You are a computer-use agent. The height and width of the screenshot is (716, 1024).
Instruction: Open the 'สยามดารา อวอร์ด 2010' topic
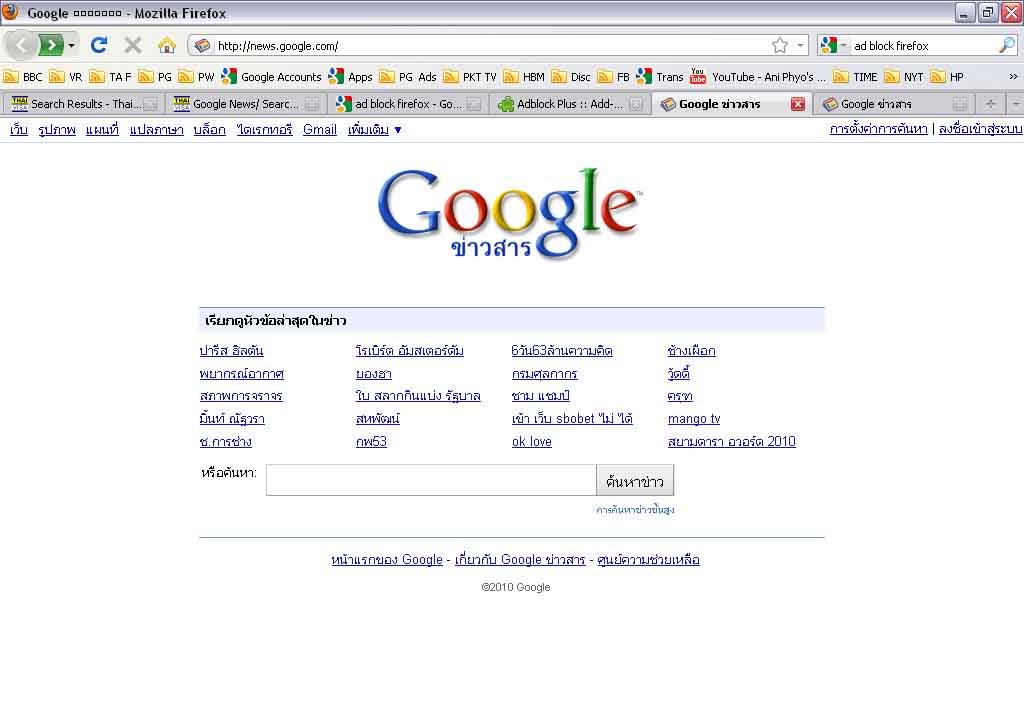[731, 442]
